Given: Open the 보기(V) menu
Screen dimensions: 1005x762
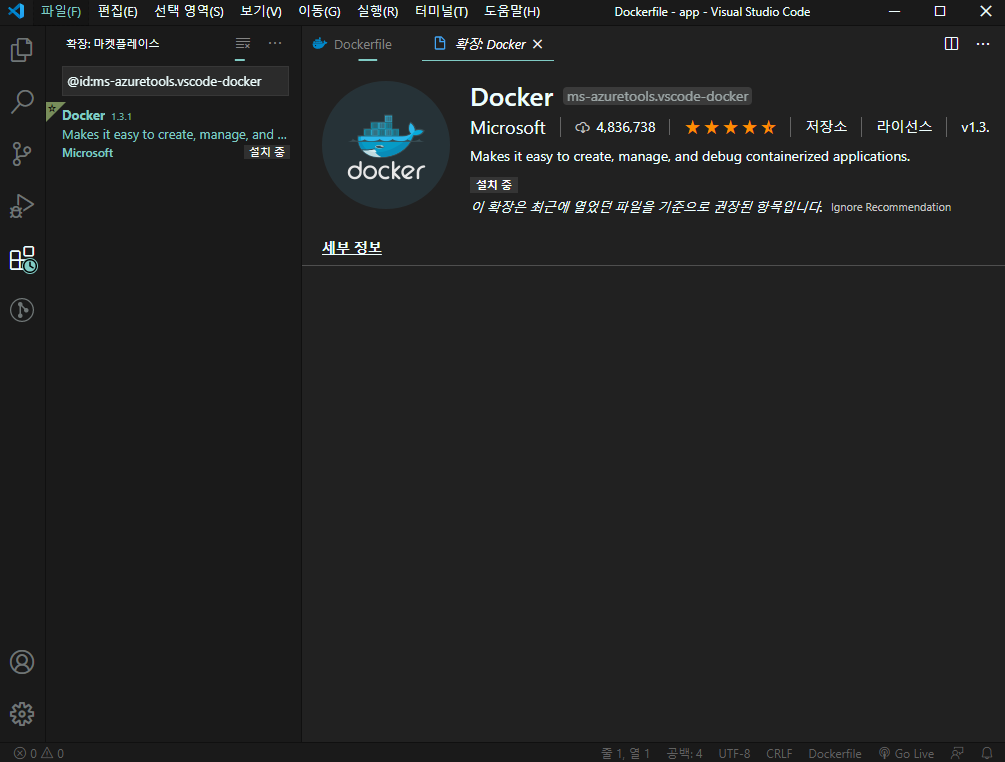Looking at the screenshot, I should click(261, 12).
